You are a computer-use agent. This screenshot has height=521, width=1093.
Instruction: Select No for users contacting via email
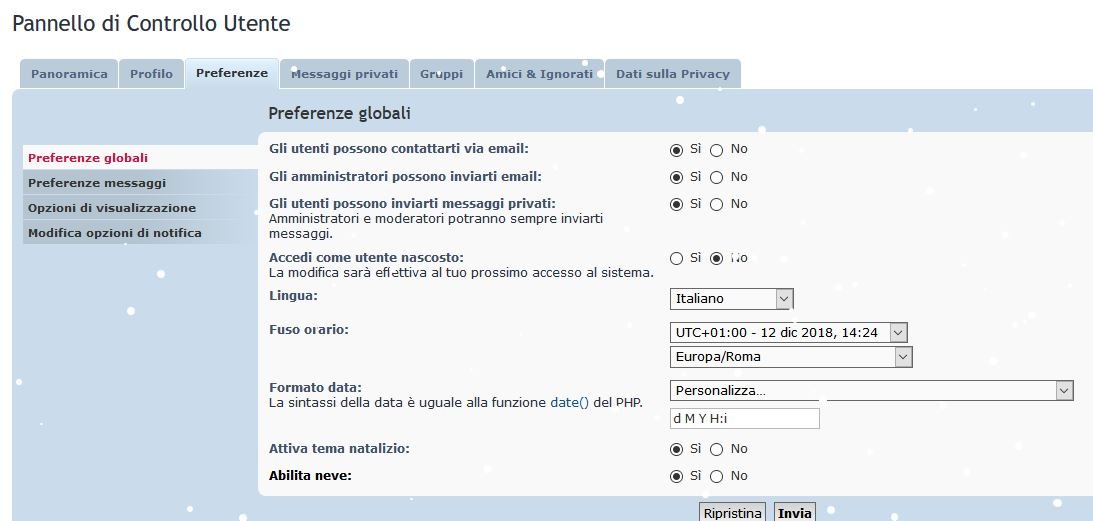[716, 150]
